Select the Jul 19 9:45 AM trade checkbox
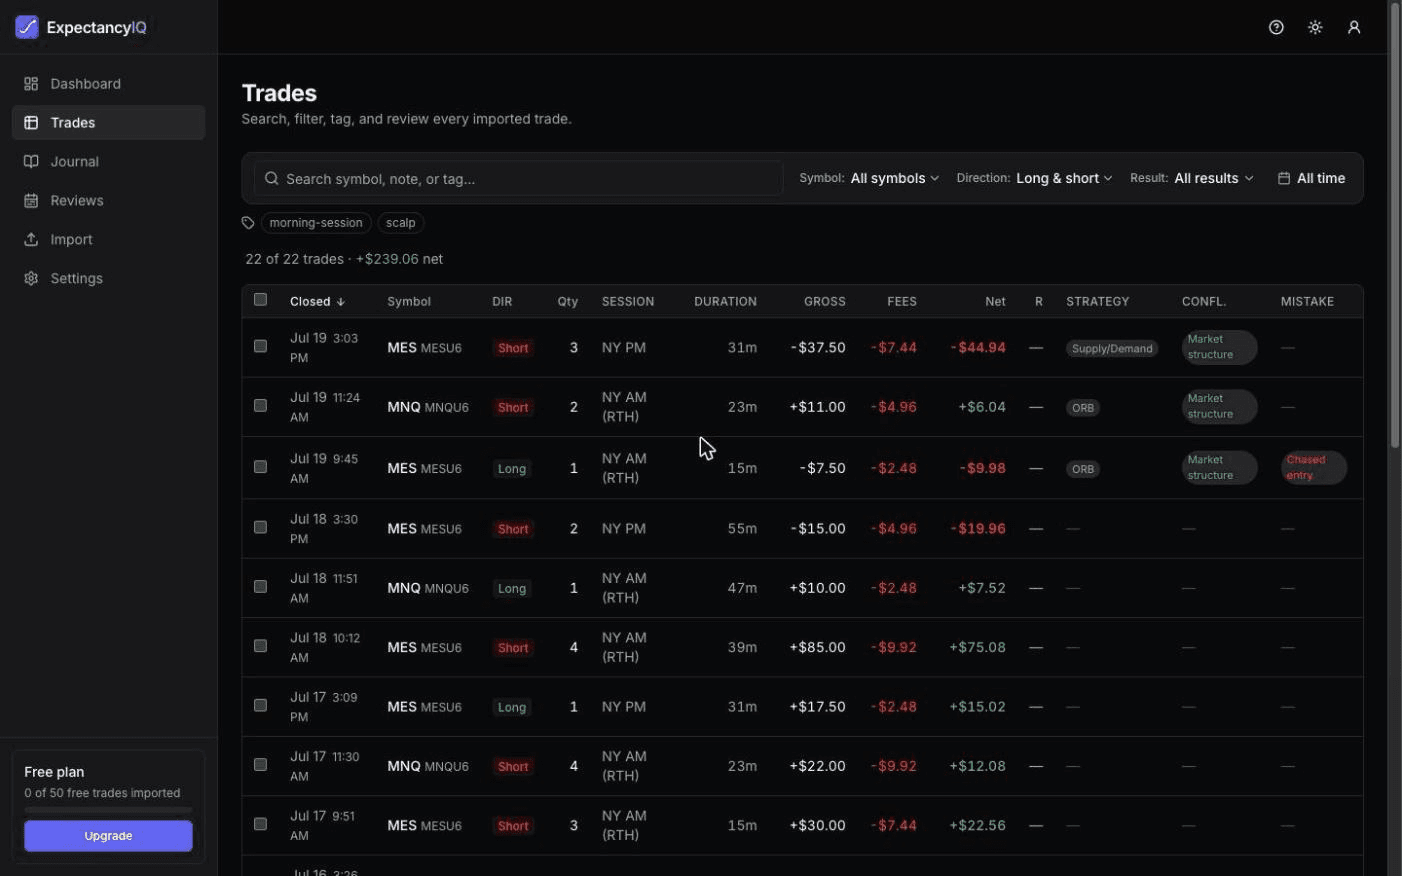The image size is (1402, 876). click(x=260, y=467)
